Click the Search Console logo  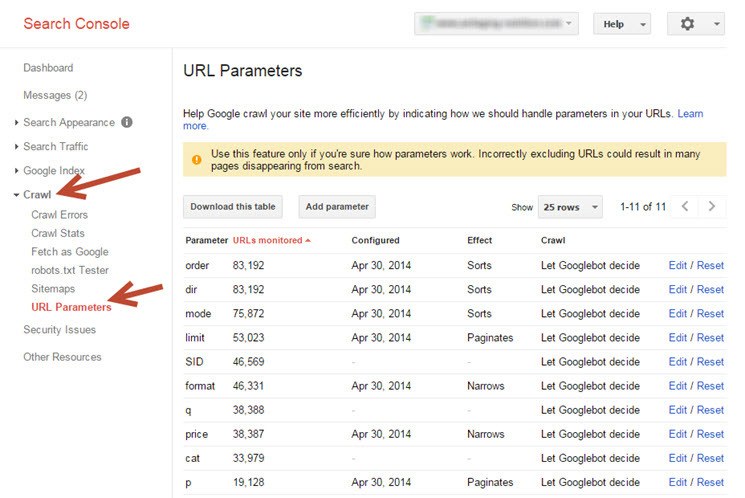pyautogui.click(x=76, y=24)
